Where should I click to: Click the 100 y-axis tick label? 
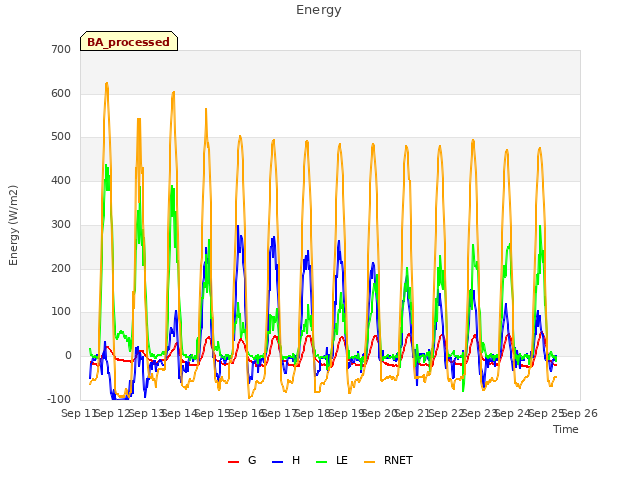[x=61, y=312]
